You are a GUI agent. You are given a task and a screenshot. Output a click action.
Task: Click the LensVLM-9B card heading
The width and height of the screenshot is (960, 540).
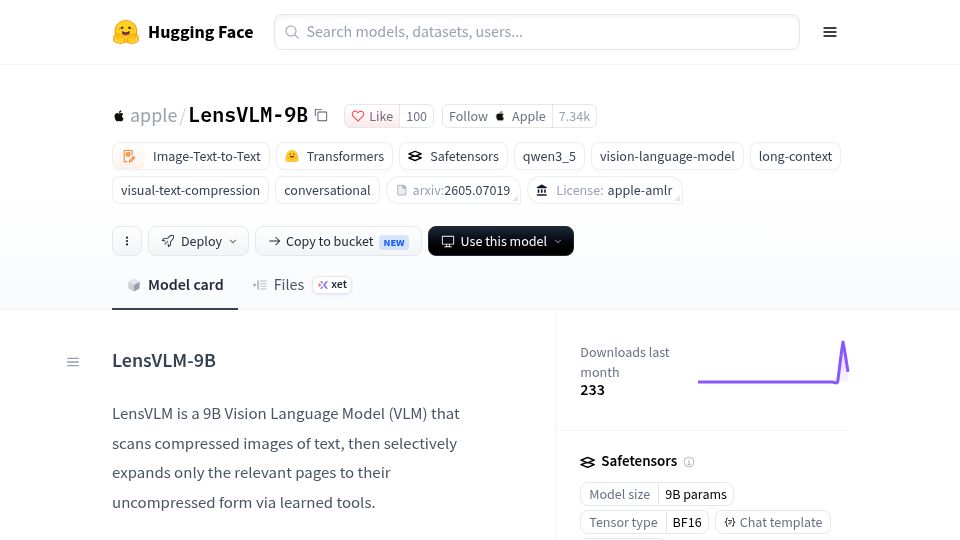tap(164, 361)
